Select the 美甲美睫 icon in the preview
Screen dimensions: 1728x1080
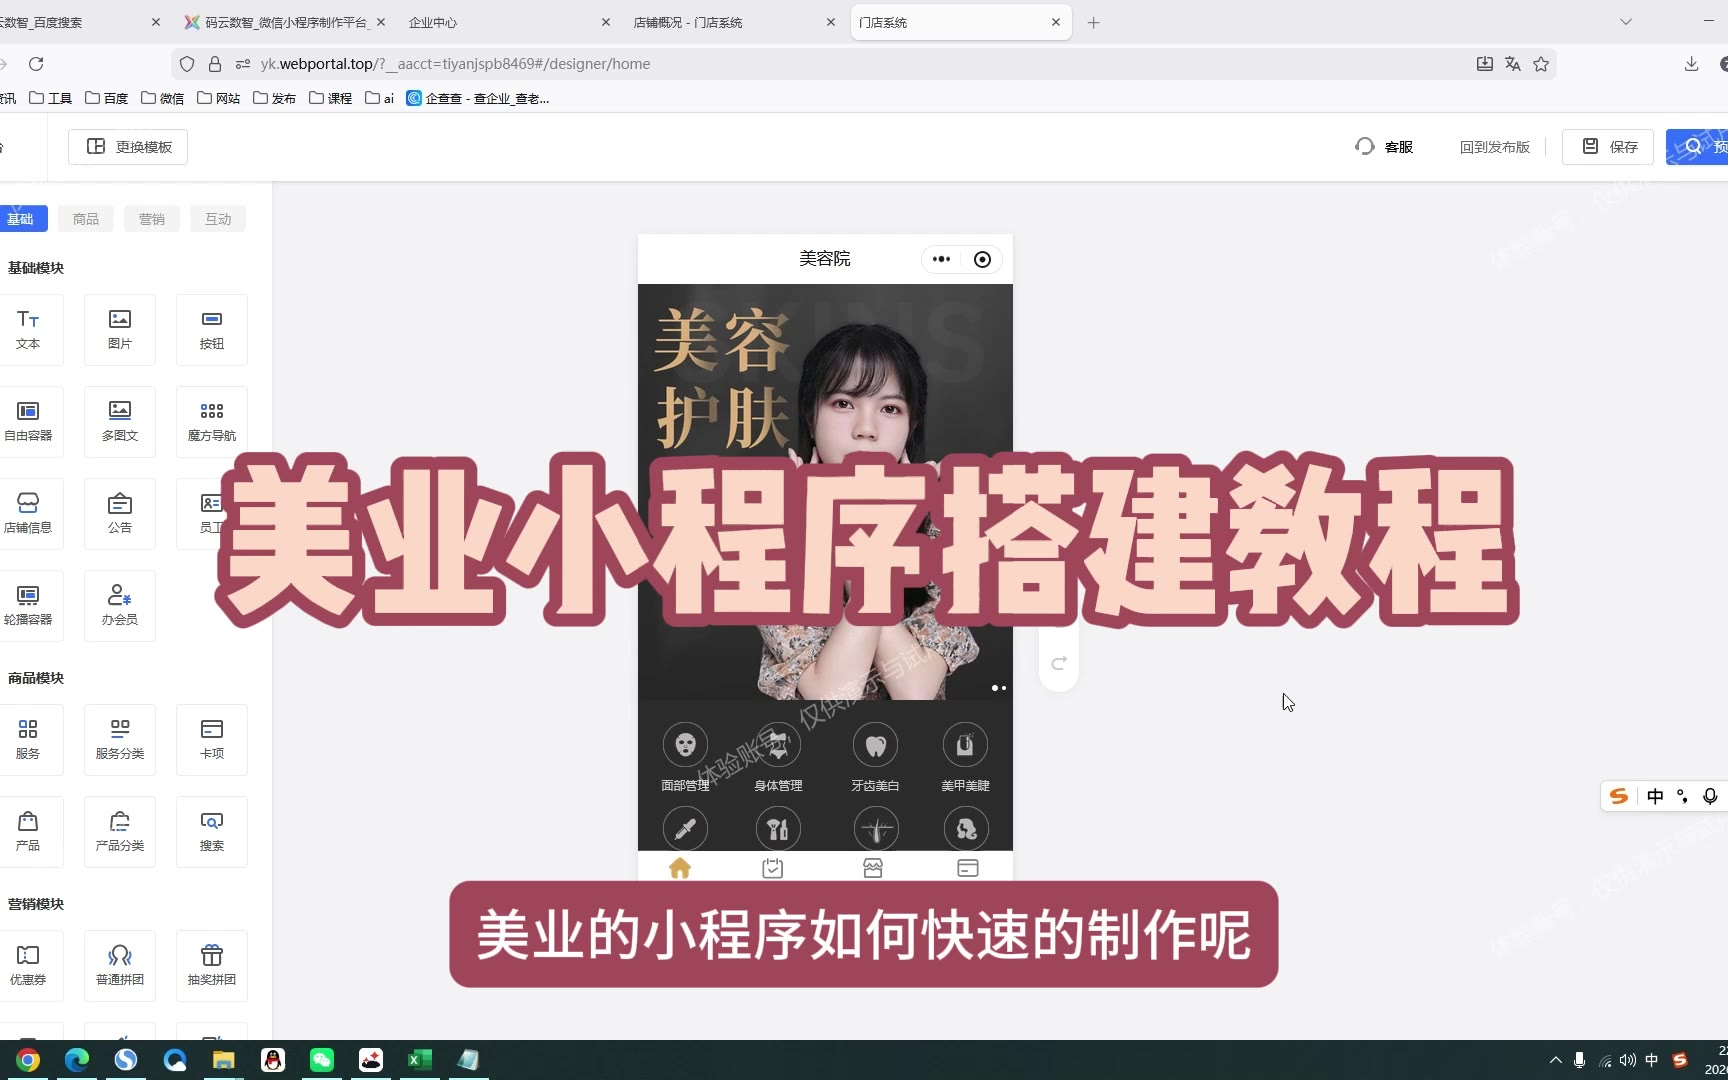click(965, 745)
